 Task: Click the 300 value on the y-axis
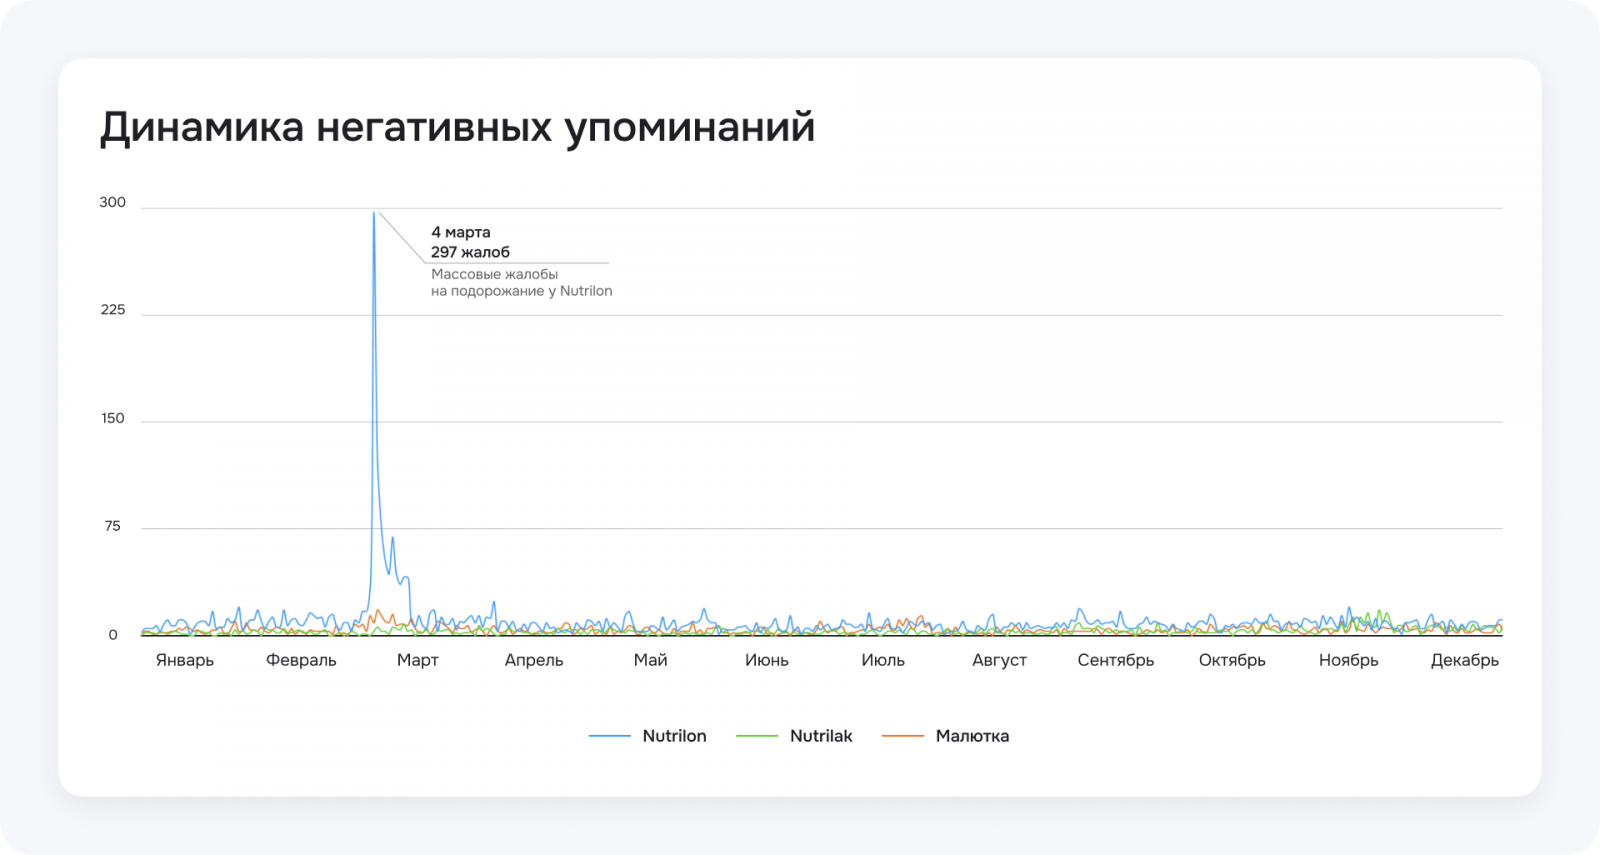[x=112, y=202]
